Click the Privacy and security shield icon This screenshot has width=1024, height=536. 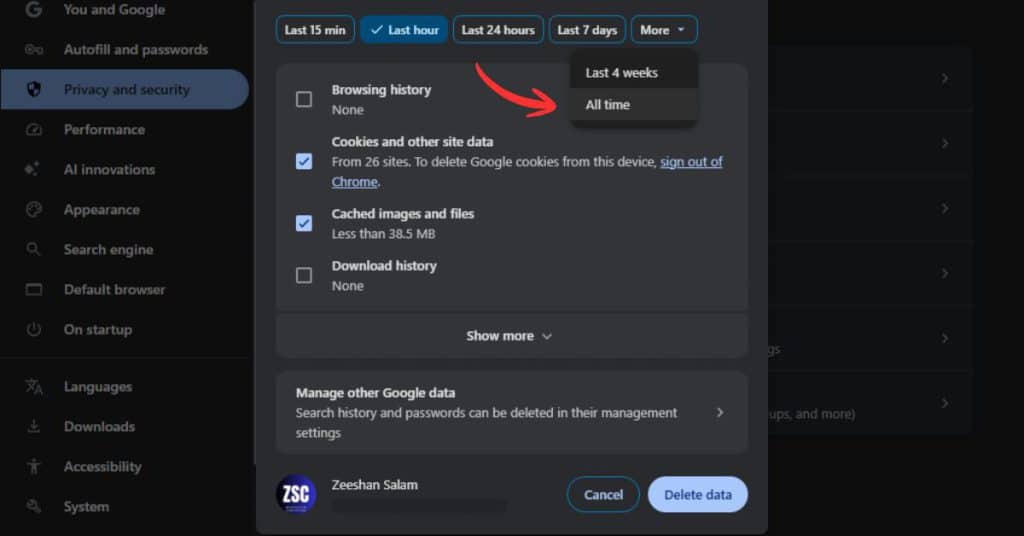[34, 90]
